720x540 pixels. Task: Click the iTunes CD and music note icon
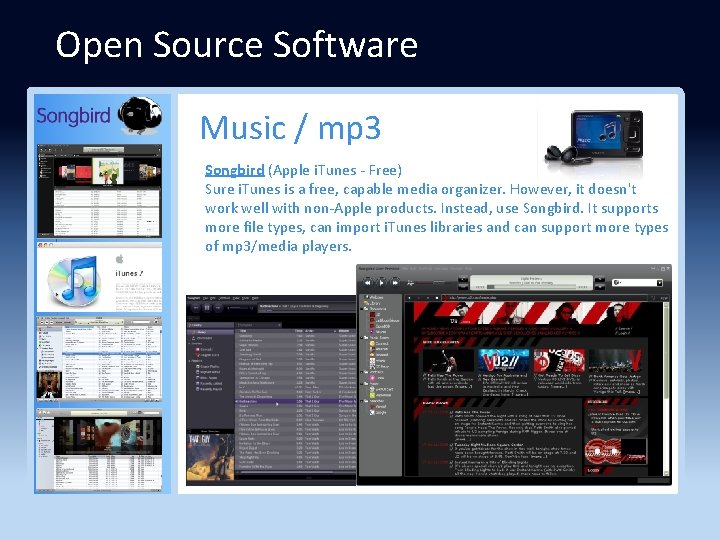pyautogui.click(x=73, y=281)
